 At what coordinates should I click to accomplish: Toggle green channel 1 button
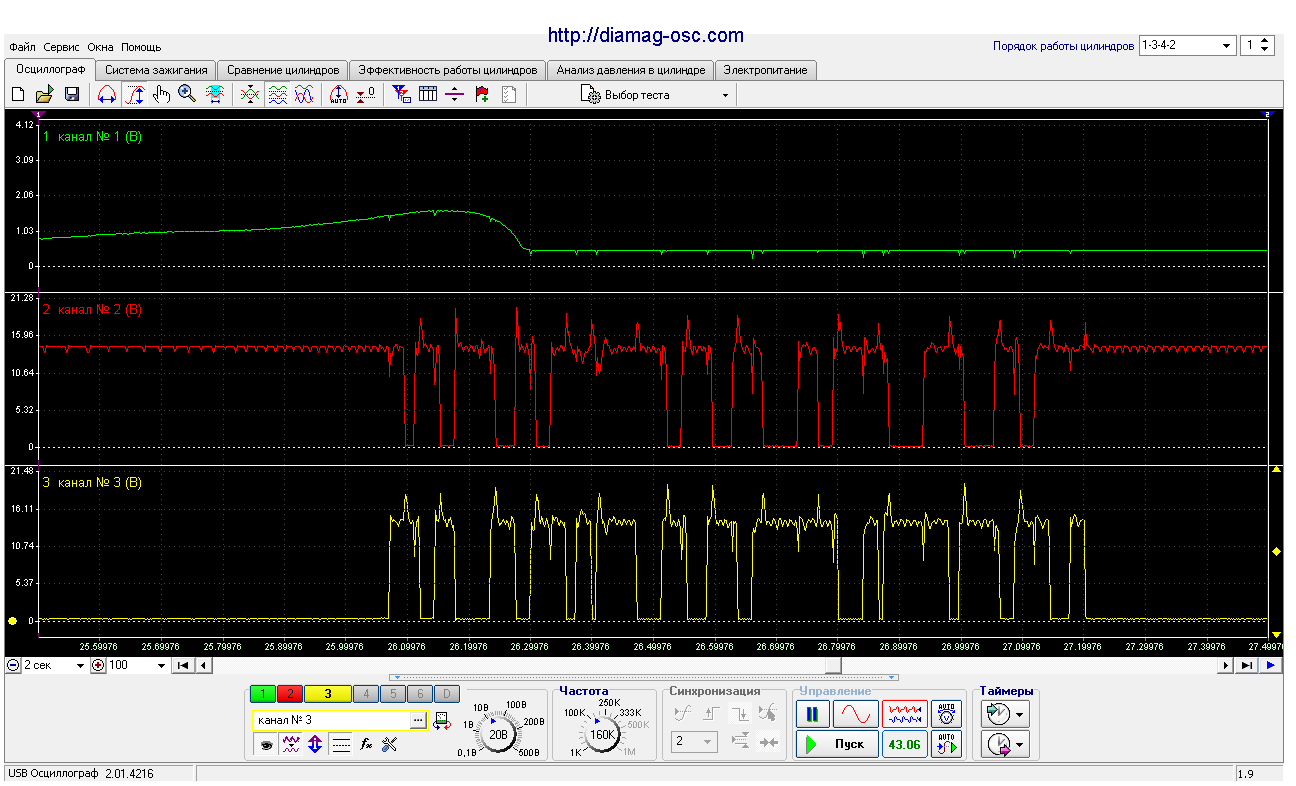coord(262,693)
